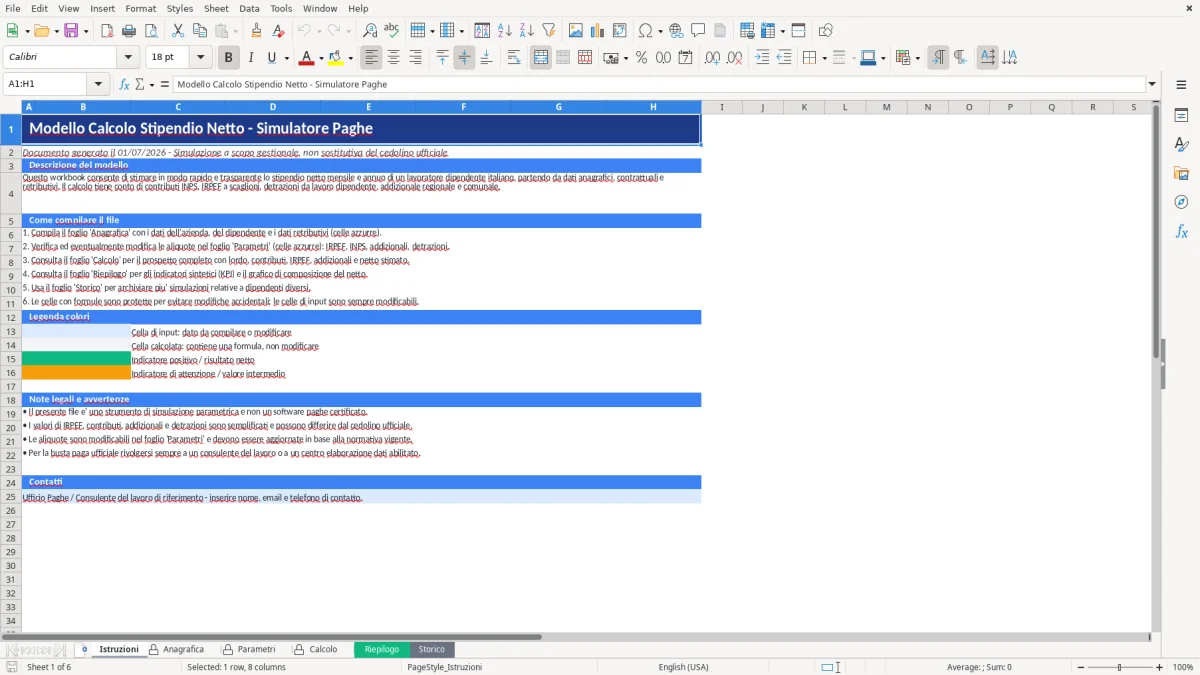This screenshot has height=675, width=1200.
Task: Toggle italic formatting
Action: tap(251, 58)
